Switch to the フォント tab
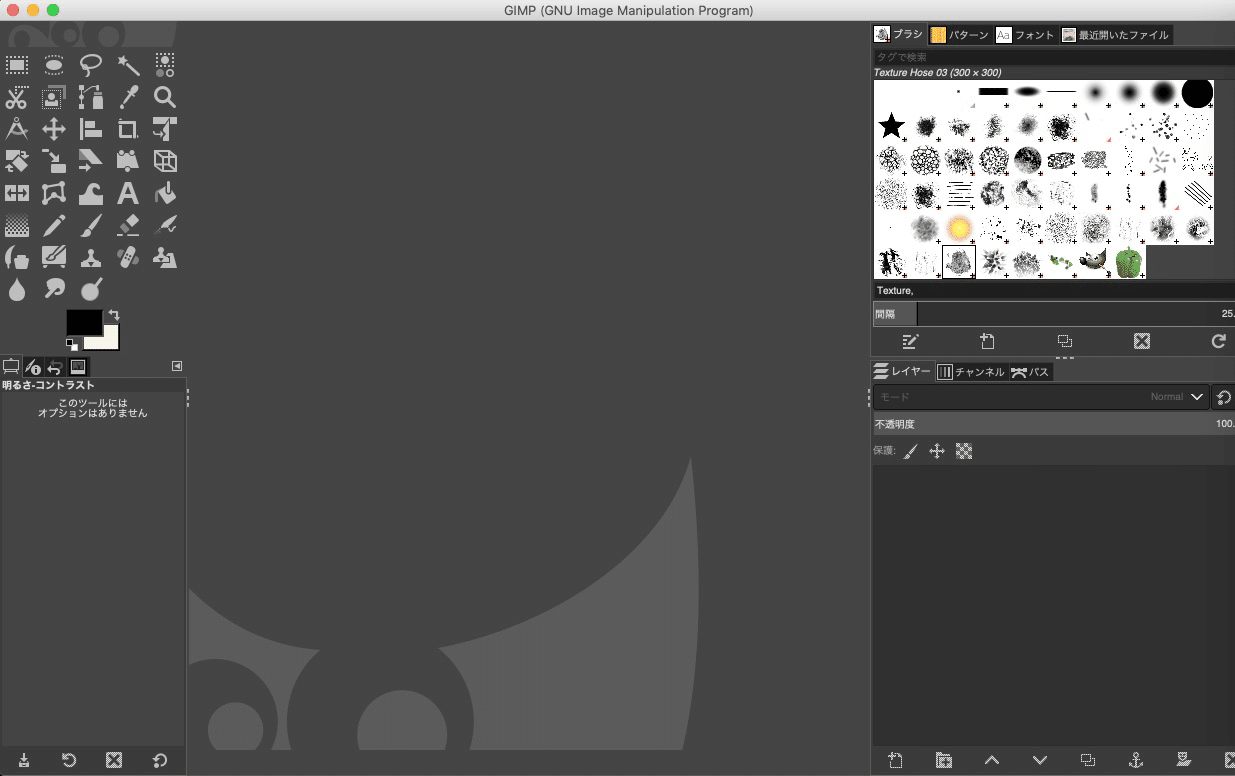Screen dimensions: 1235x776 click(1025, 34)
